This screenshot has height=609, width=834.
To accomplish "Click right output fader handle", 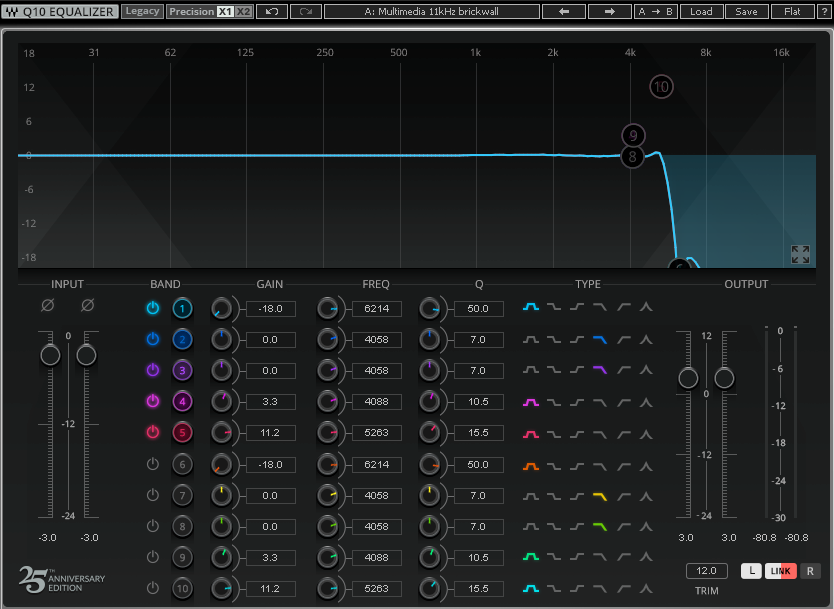I will click(x=724, y=378).
